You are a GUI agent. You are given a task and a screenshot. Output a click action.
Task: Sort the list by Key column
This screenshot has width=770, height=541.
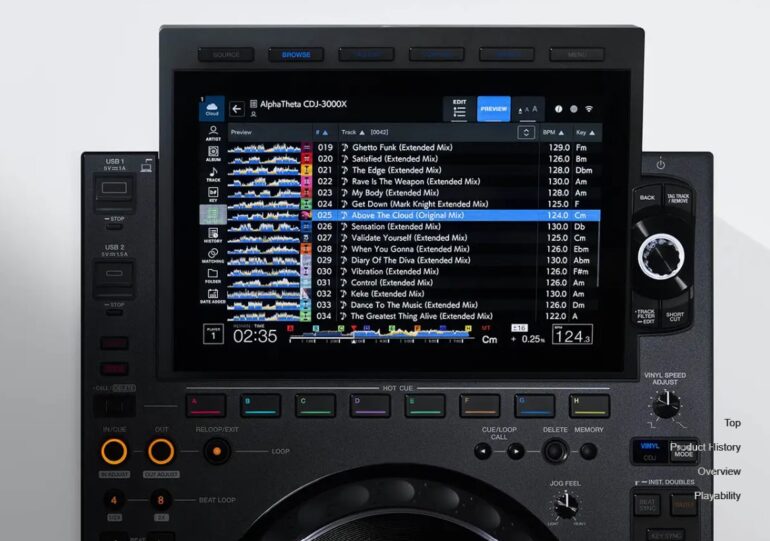click(586, 132)
